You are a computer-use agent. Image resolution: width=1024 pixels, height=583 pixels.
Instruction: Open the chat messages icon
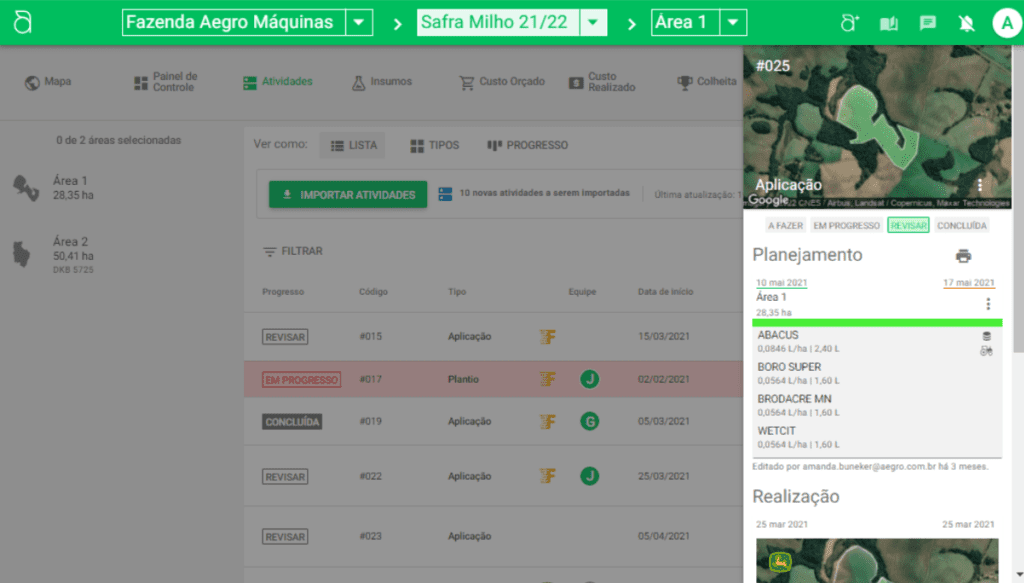click(x=927, y=22)
